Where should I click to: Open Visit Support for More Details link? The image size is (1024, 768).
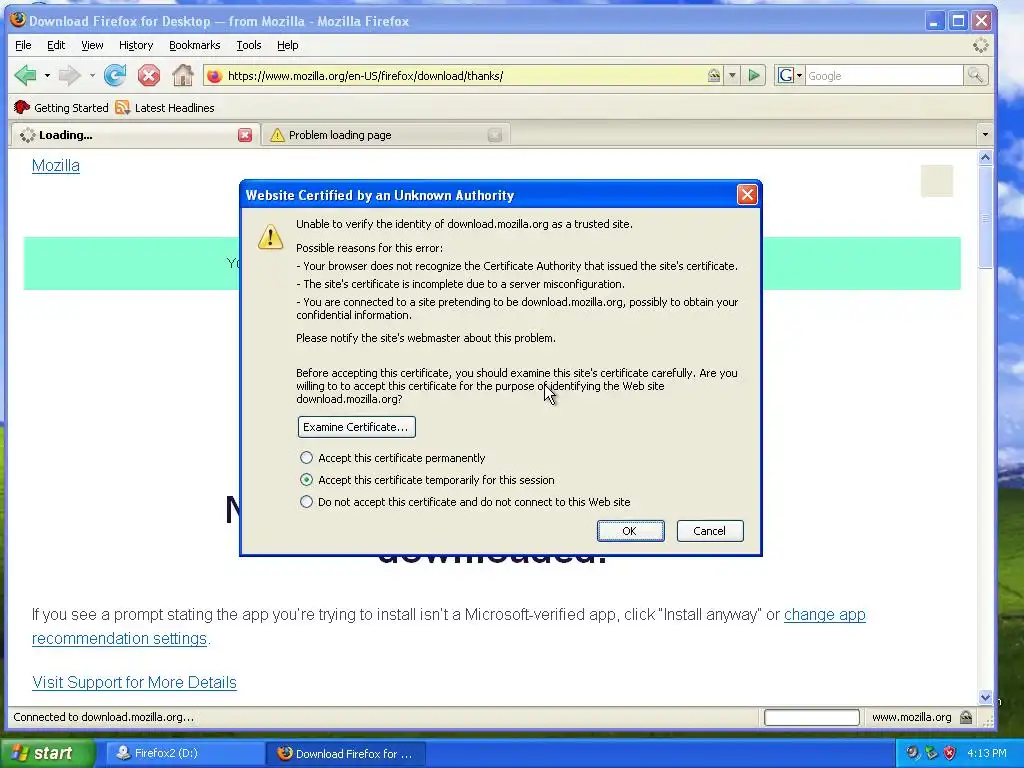[x=134, y=682]
